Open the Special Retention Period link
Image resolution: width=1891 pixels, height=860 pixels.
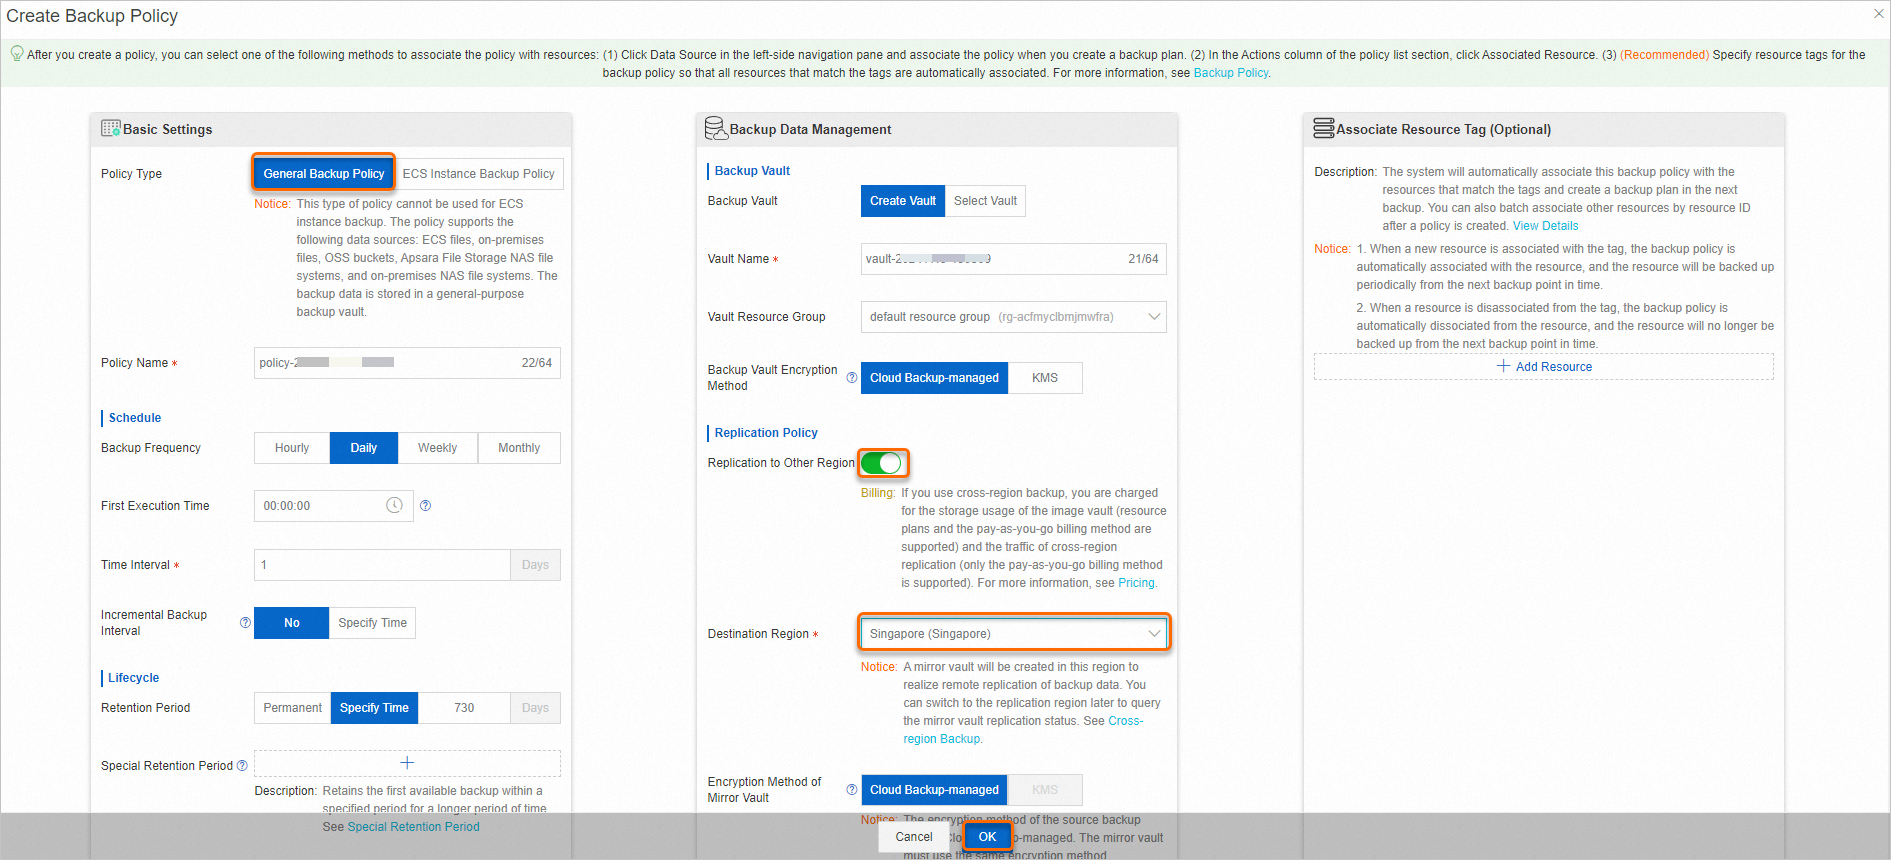pyautogui.click(x=413, y=827)
